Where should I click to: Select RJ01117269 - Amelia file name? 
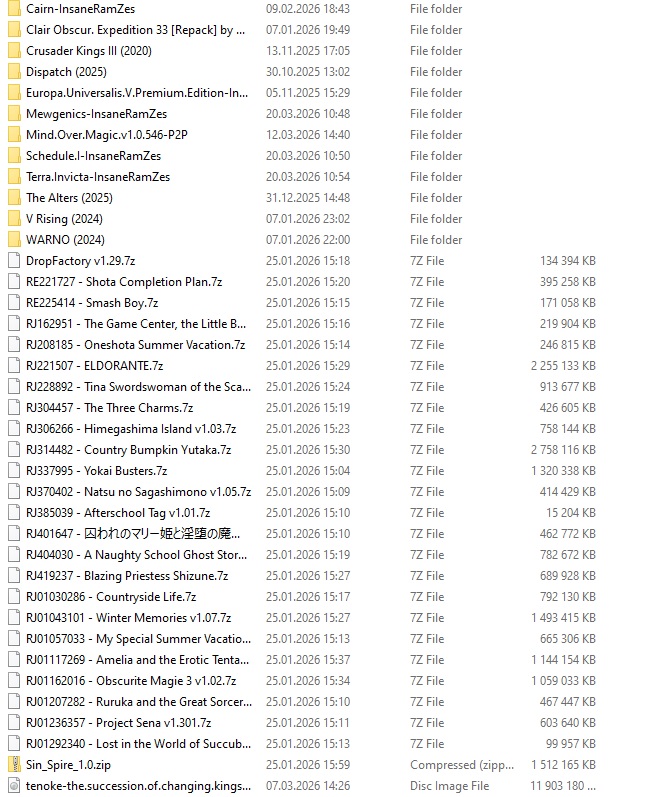click(x=138, y=660)
